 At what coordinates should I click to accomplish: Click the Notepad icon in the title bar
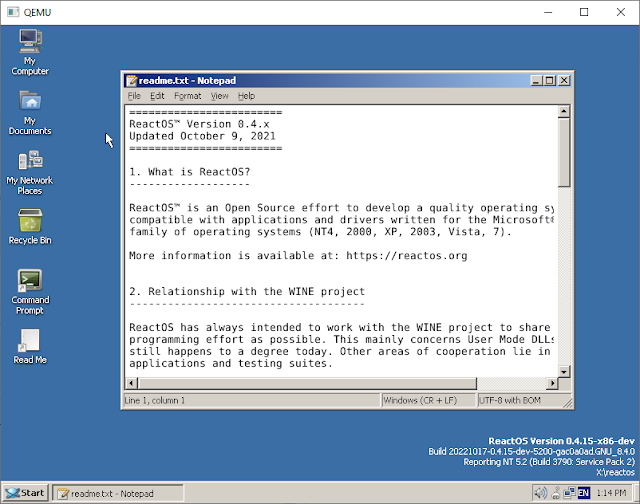pyautogui.click(x=131, y=80)
